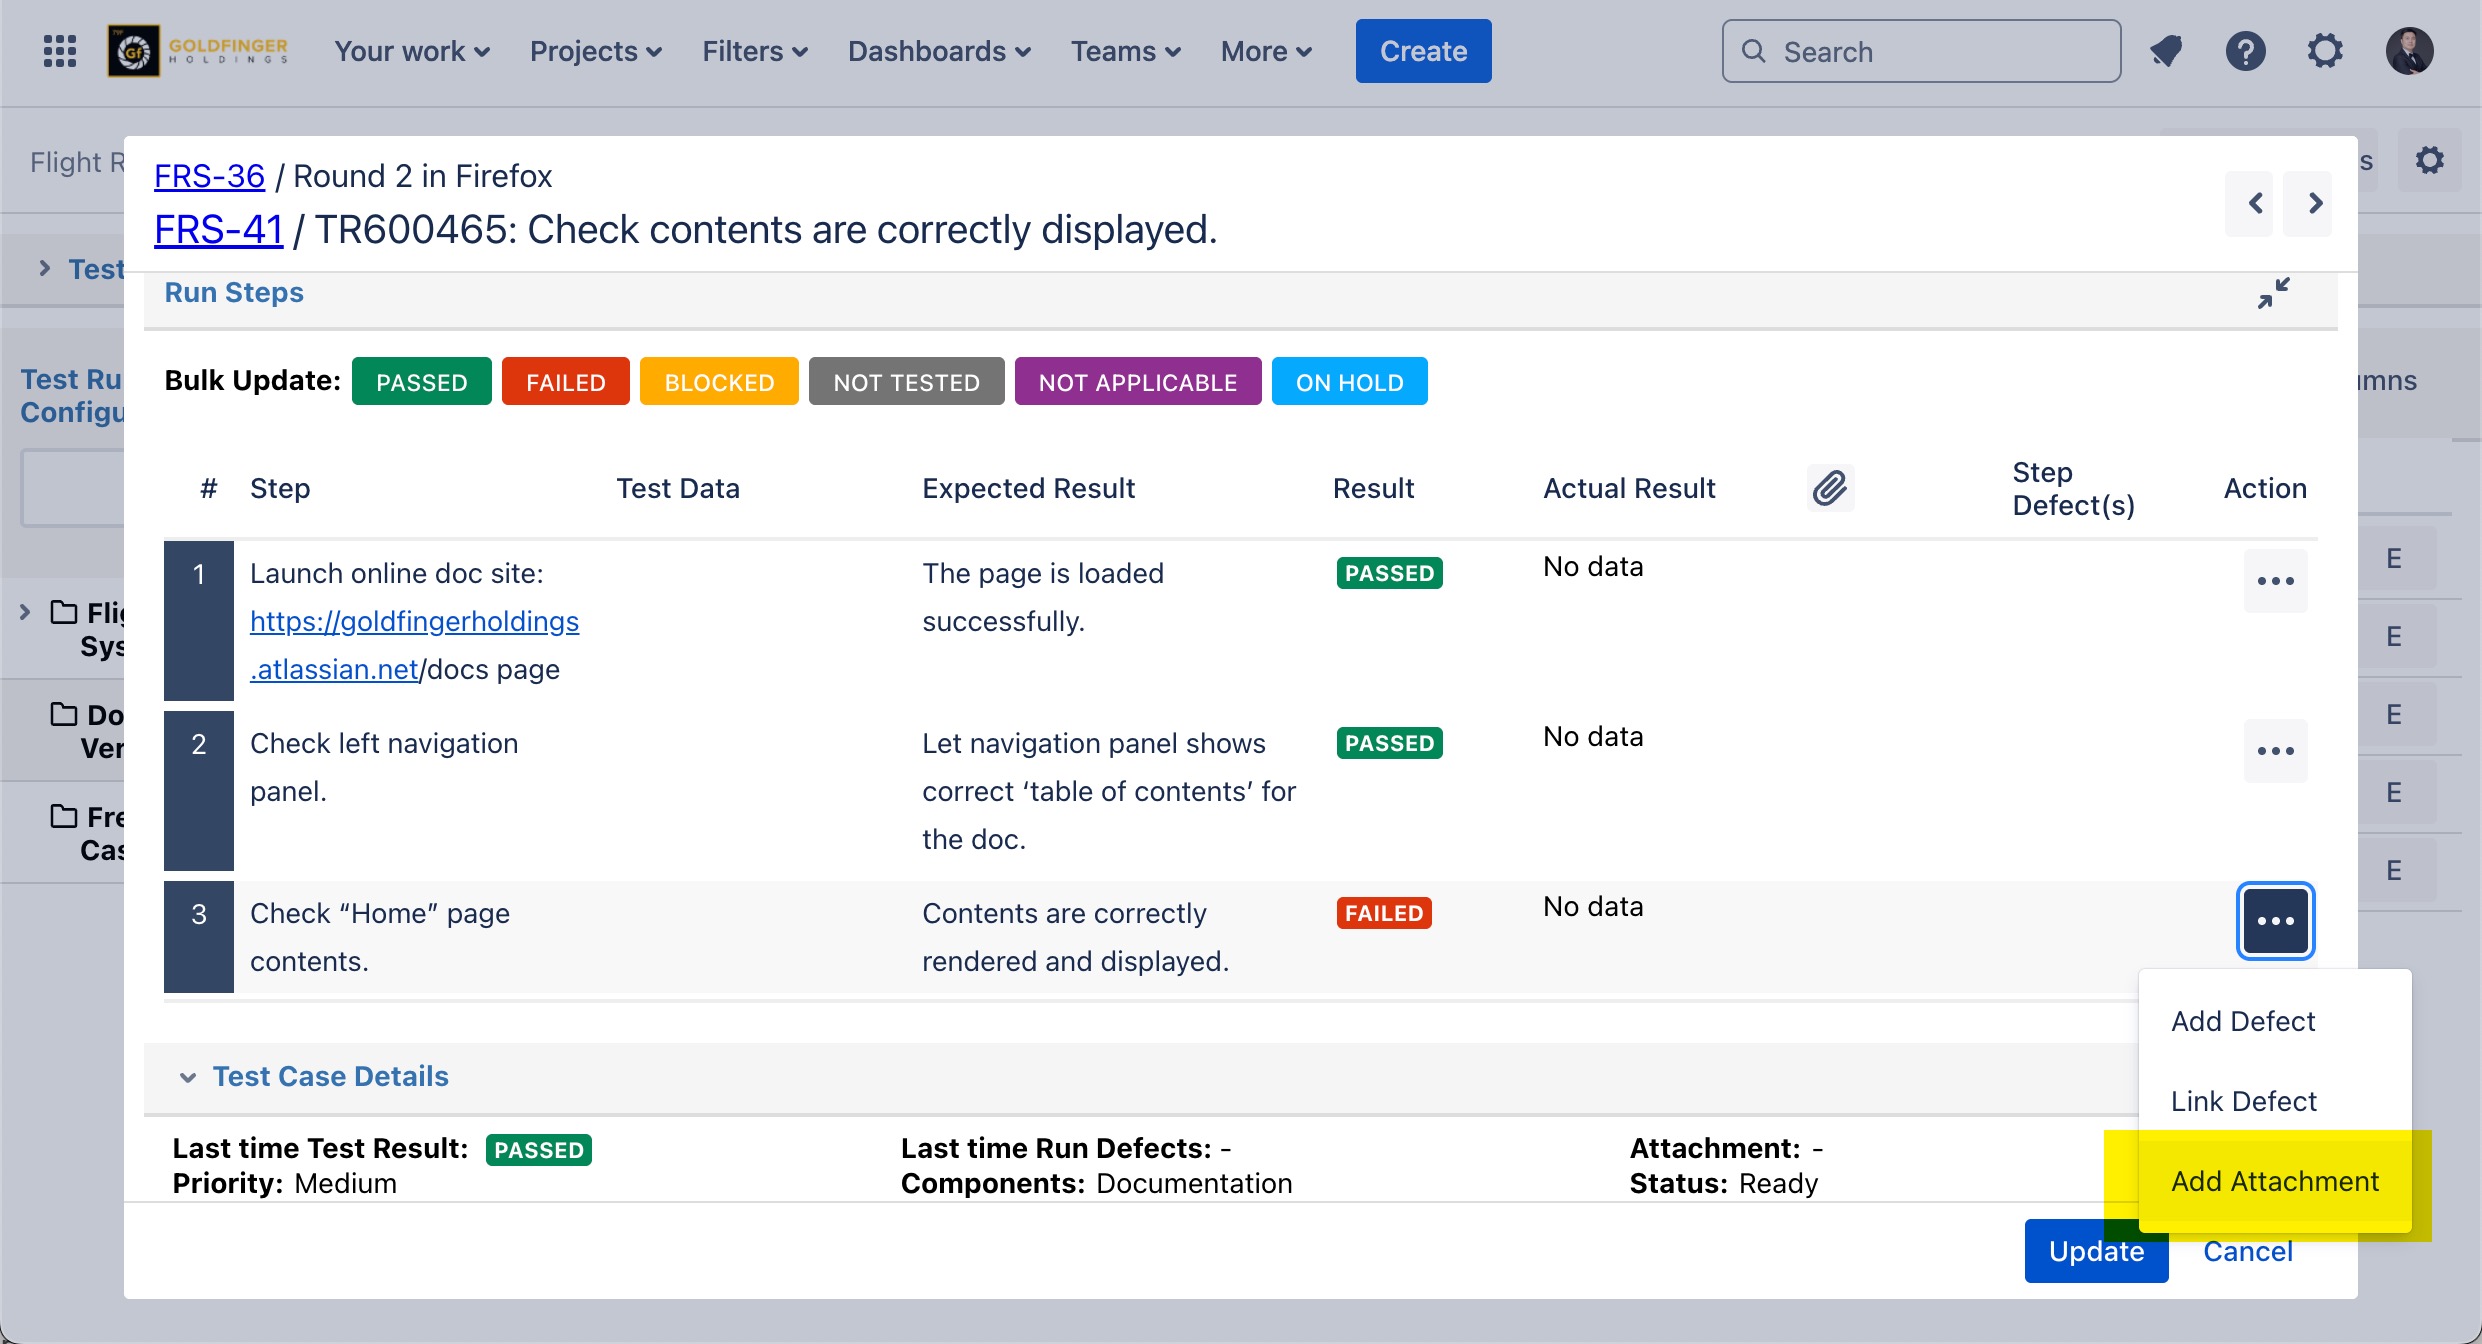Click the notifications icon in top bar
The width and height of the screenshot is (2482, 1344).
[2166, 51]
